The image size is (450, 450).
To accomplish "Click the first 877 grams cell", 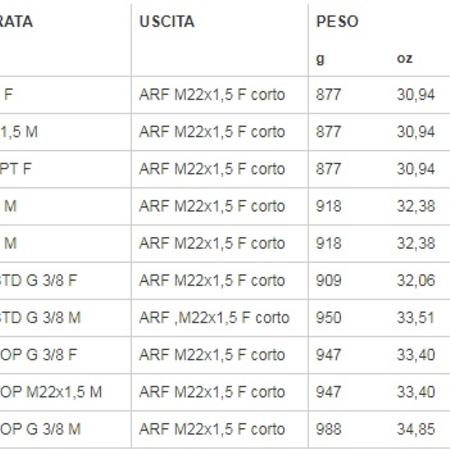I will (x=328, y=95).
